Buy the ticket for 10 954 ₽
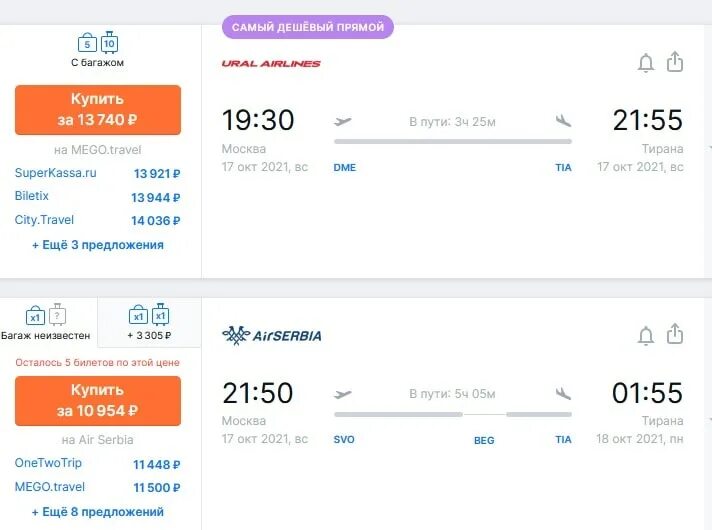The height and width of the screenshot is (530, 712). 98,401
